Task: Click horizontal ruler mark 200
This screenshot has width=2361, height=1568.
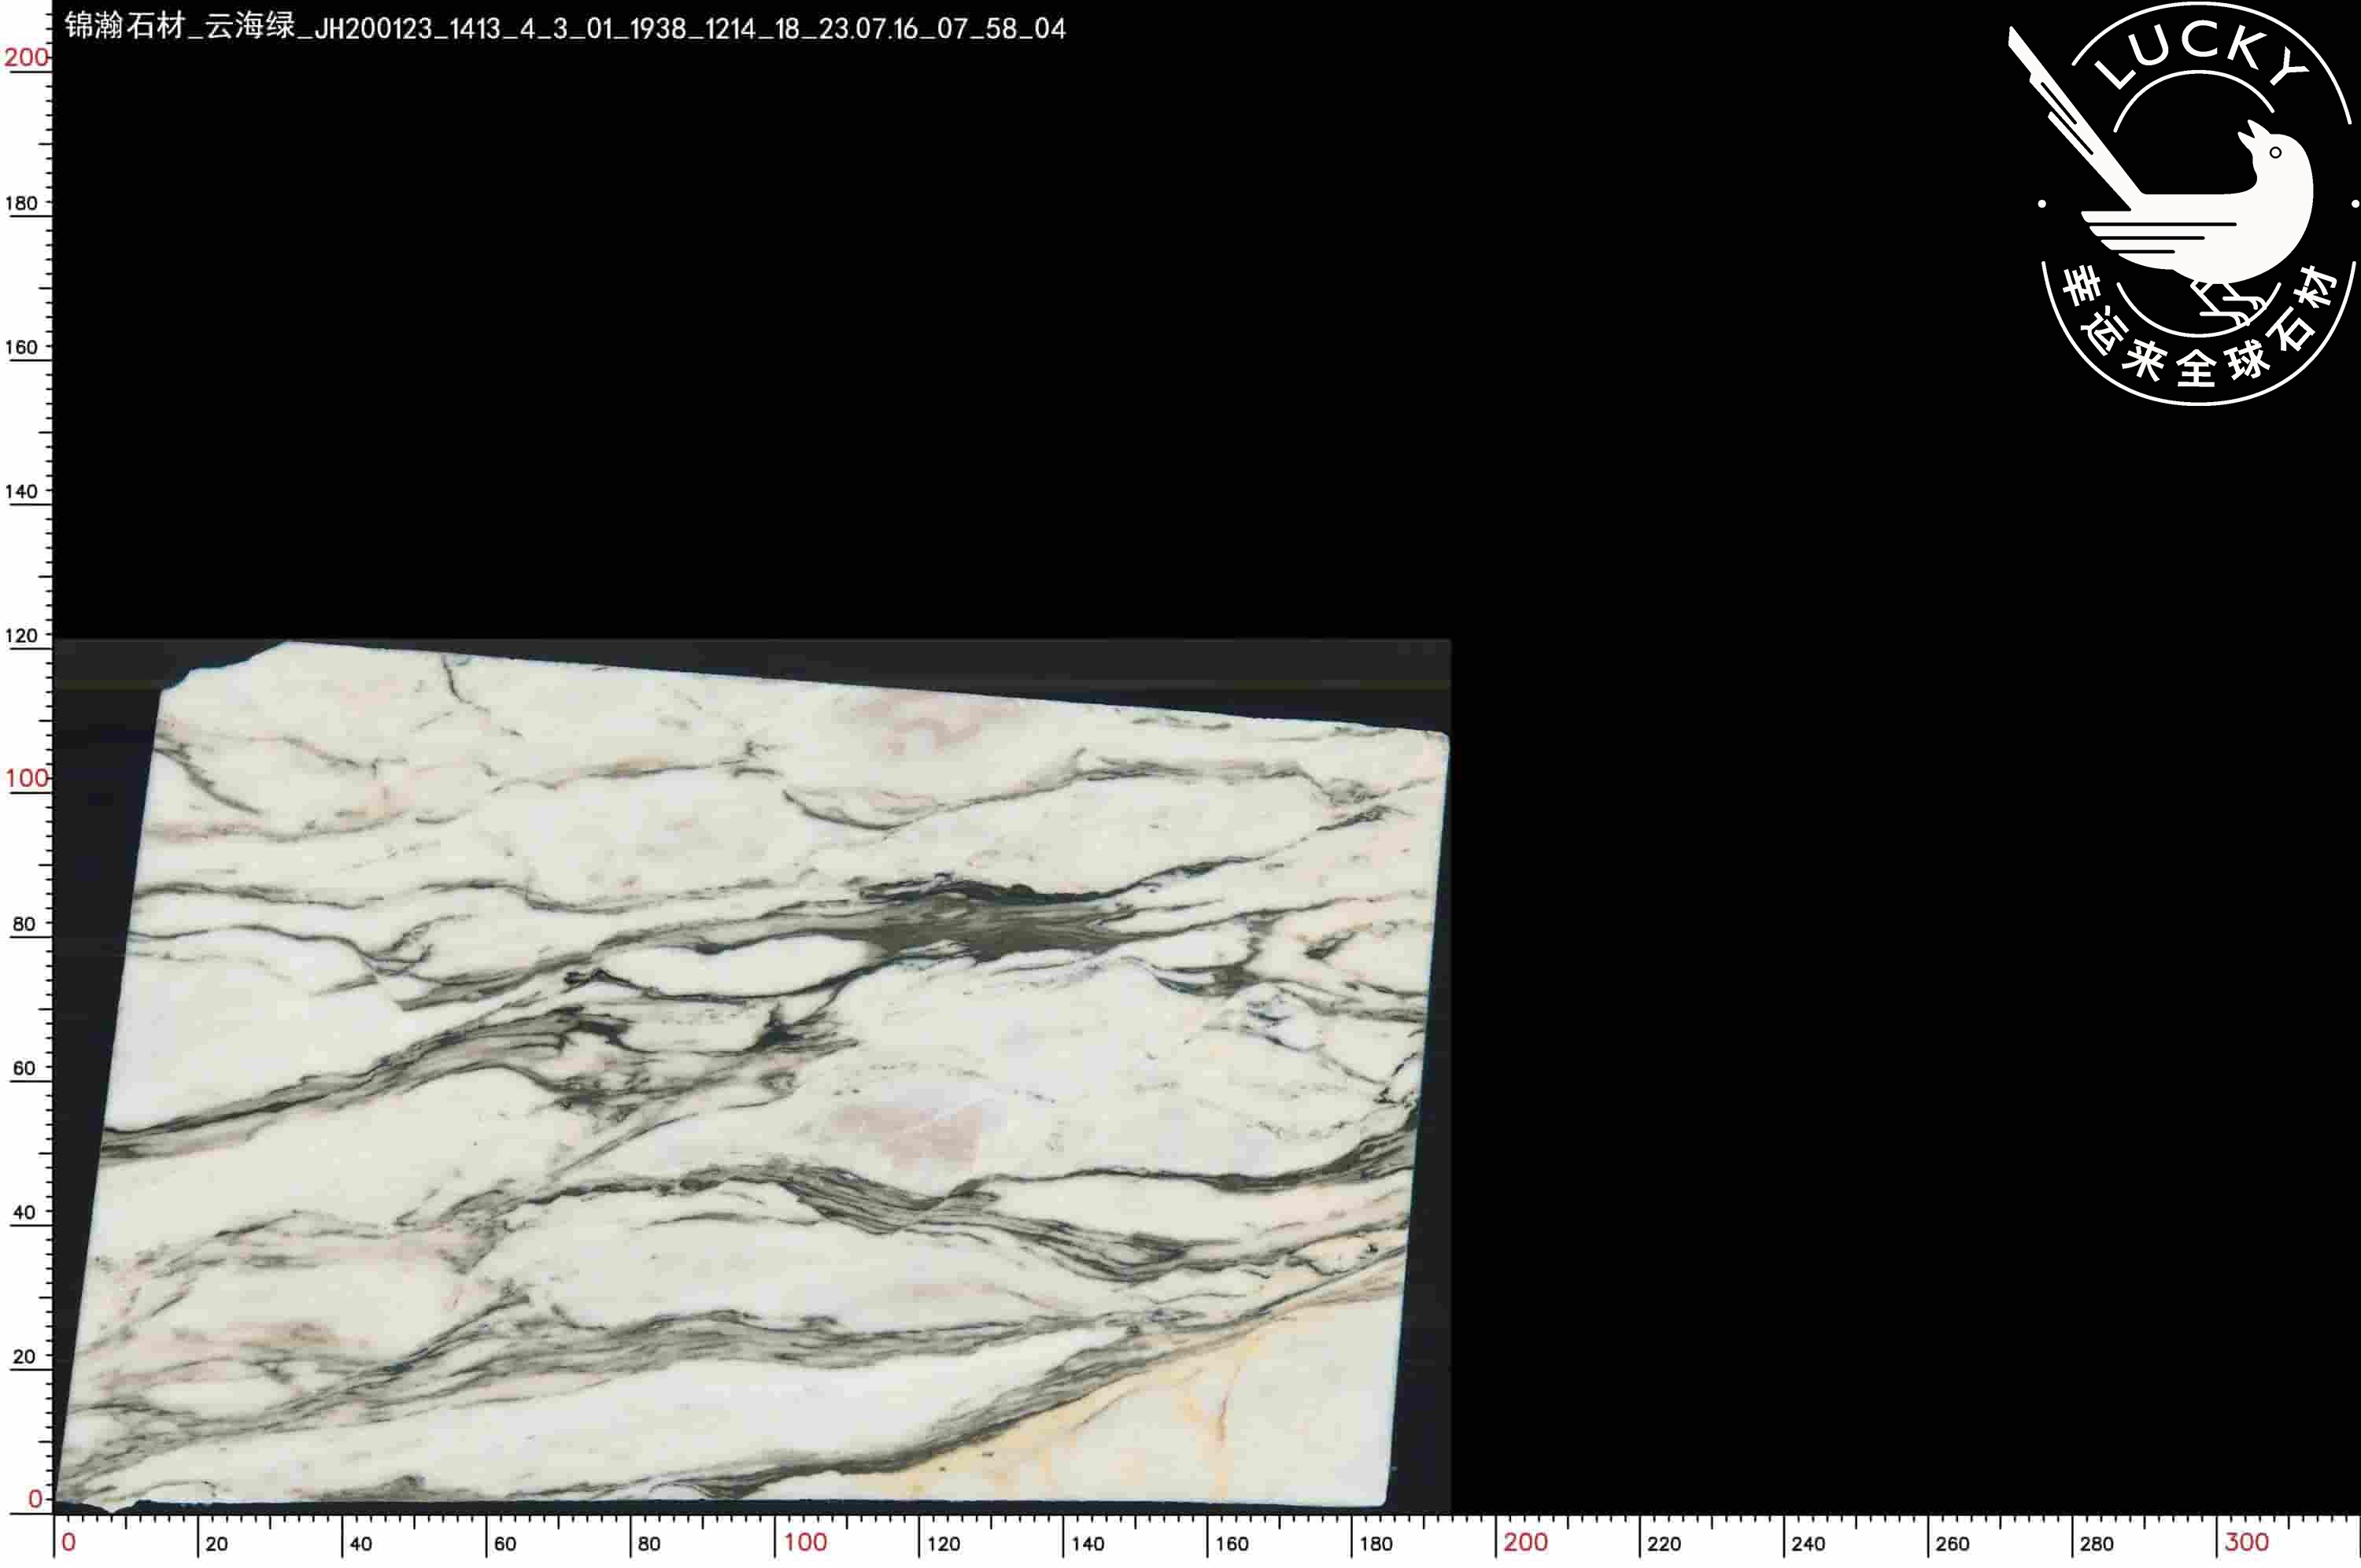Action: tap(1525, 1542)
